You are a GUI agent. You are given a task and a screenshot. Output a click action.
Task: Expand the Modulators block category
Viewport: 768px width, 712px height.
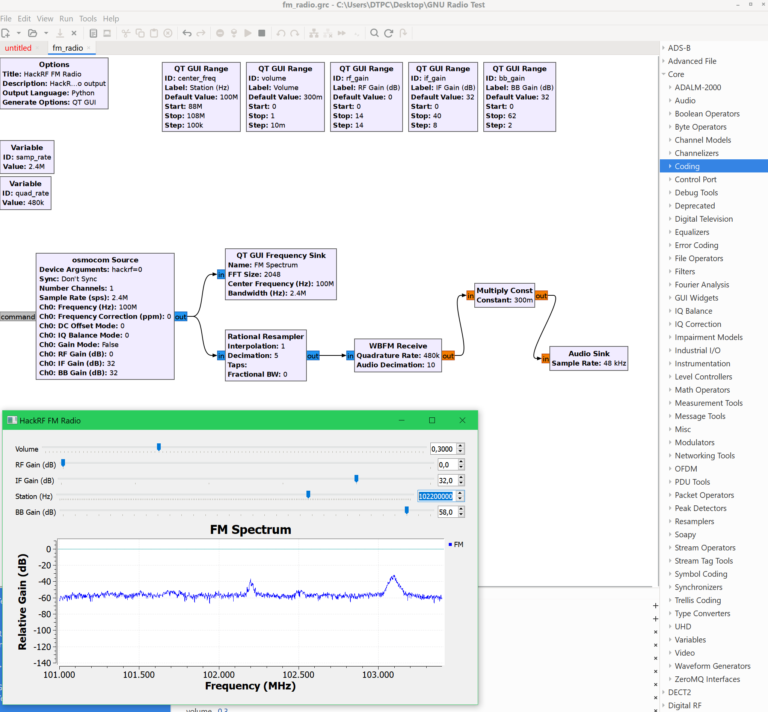(x=670, y=442)
